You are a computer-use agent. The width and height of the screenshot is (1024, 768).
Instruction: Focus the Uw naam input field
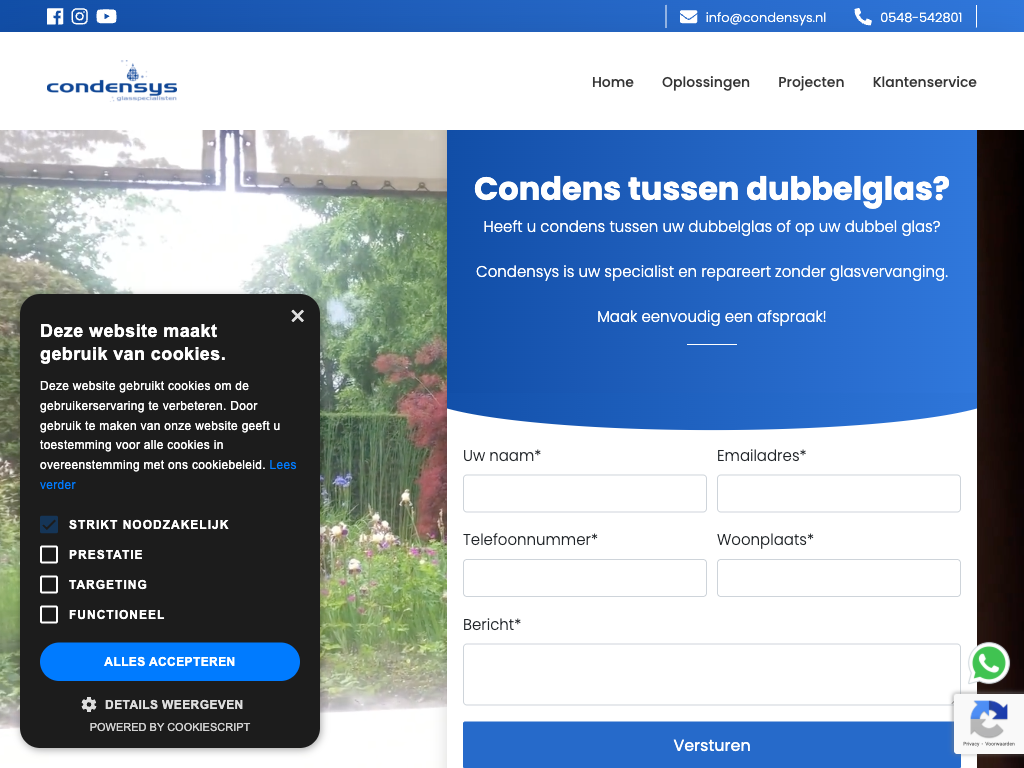pos(584,494)
